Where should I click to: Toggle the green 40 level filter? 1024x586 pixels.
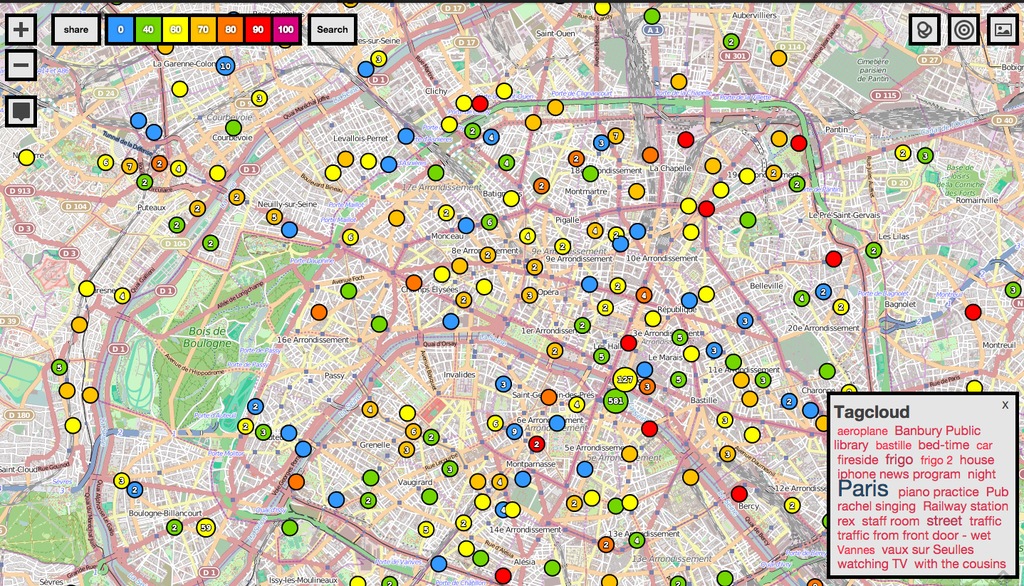[x=148, y=30]
